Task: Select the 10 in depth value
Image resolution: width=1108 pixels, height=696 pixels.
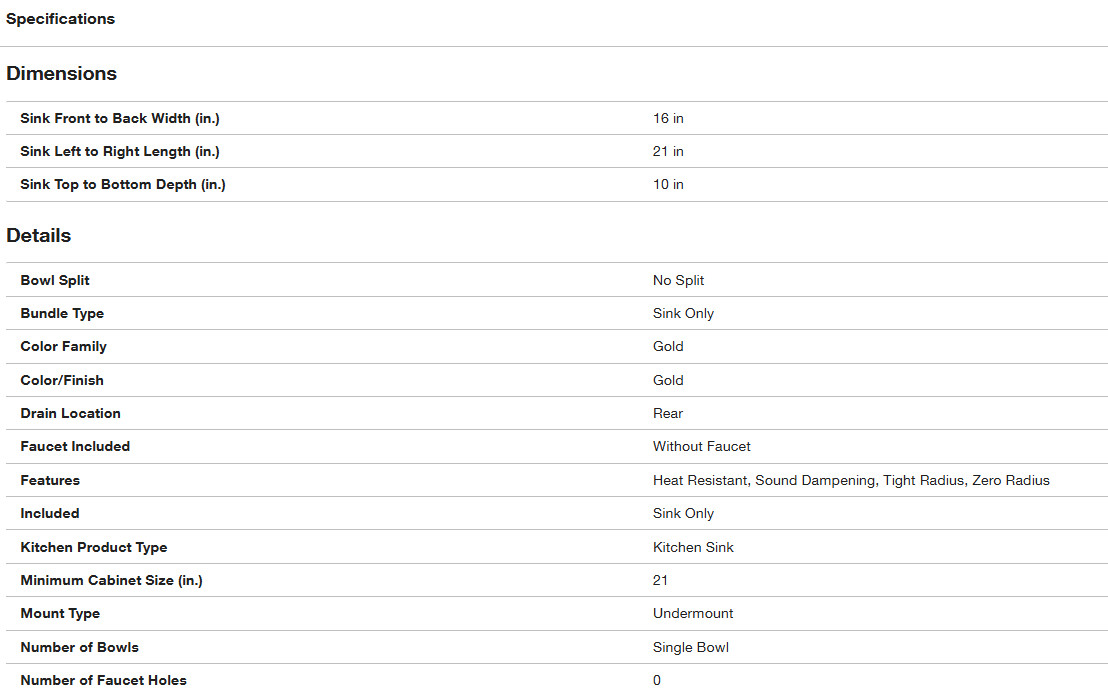Action: pyautogui.click(x=668, y=184)
